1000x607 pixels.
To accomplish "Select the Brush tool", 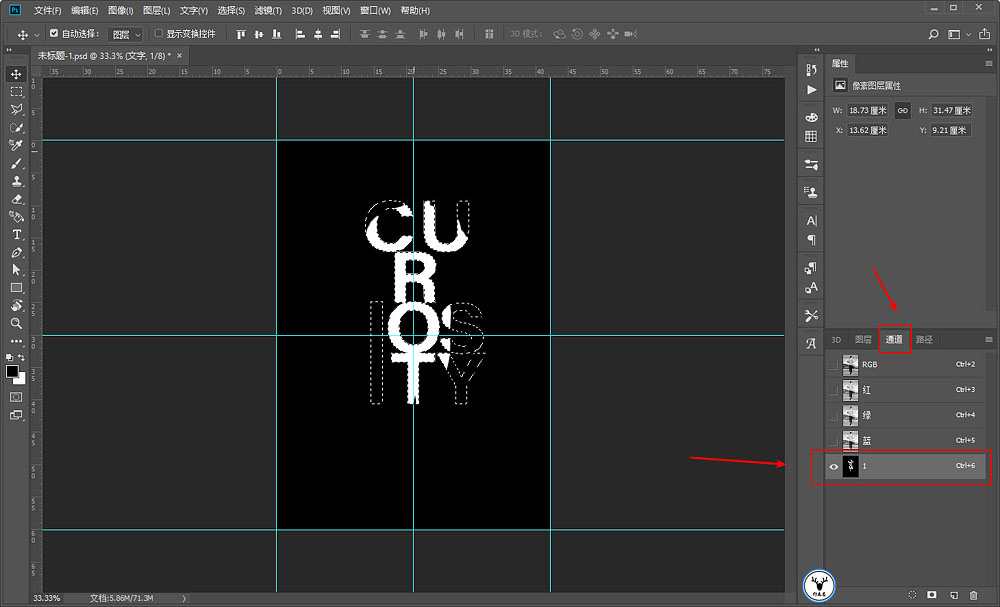I will [17, 163].
